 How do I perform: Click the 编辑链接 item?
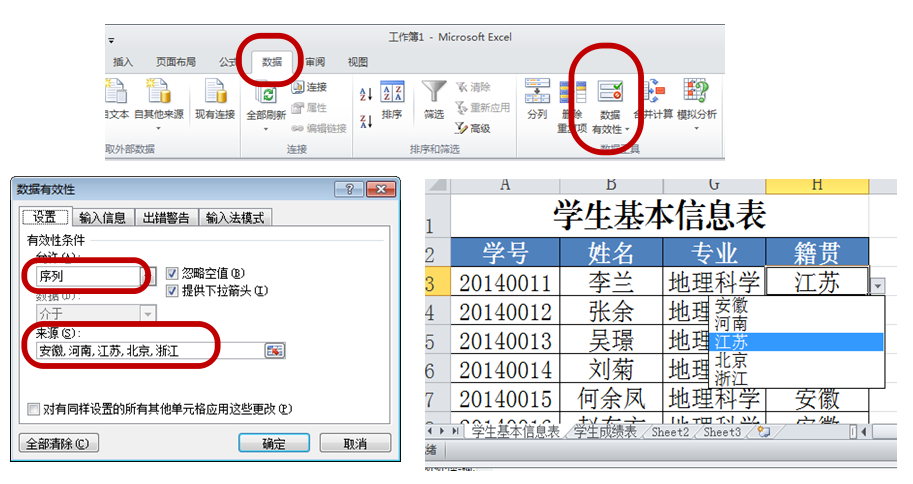tap(319, 128)
